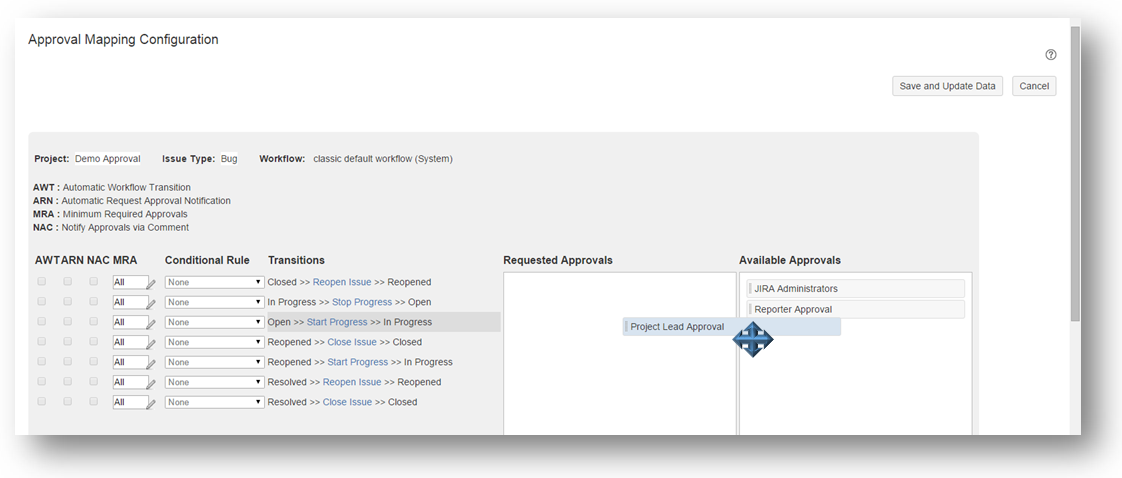This screenshot has height=478, width=1122.
Task: Enable AWT checkbox for Closed-Reopen Issue transition
Action: [42, 282]
